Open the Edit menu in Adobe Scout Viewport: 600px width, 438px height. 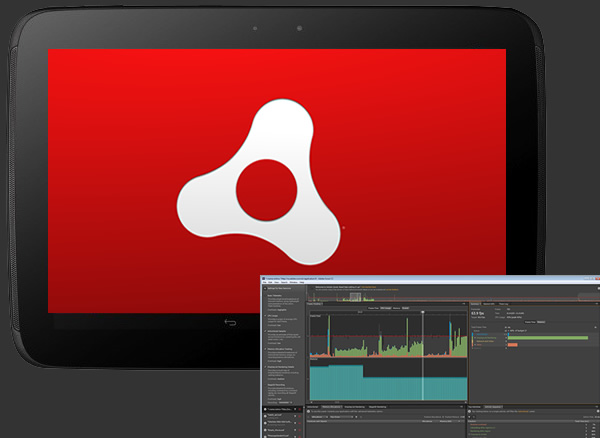[270, 282]
